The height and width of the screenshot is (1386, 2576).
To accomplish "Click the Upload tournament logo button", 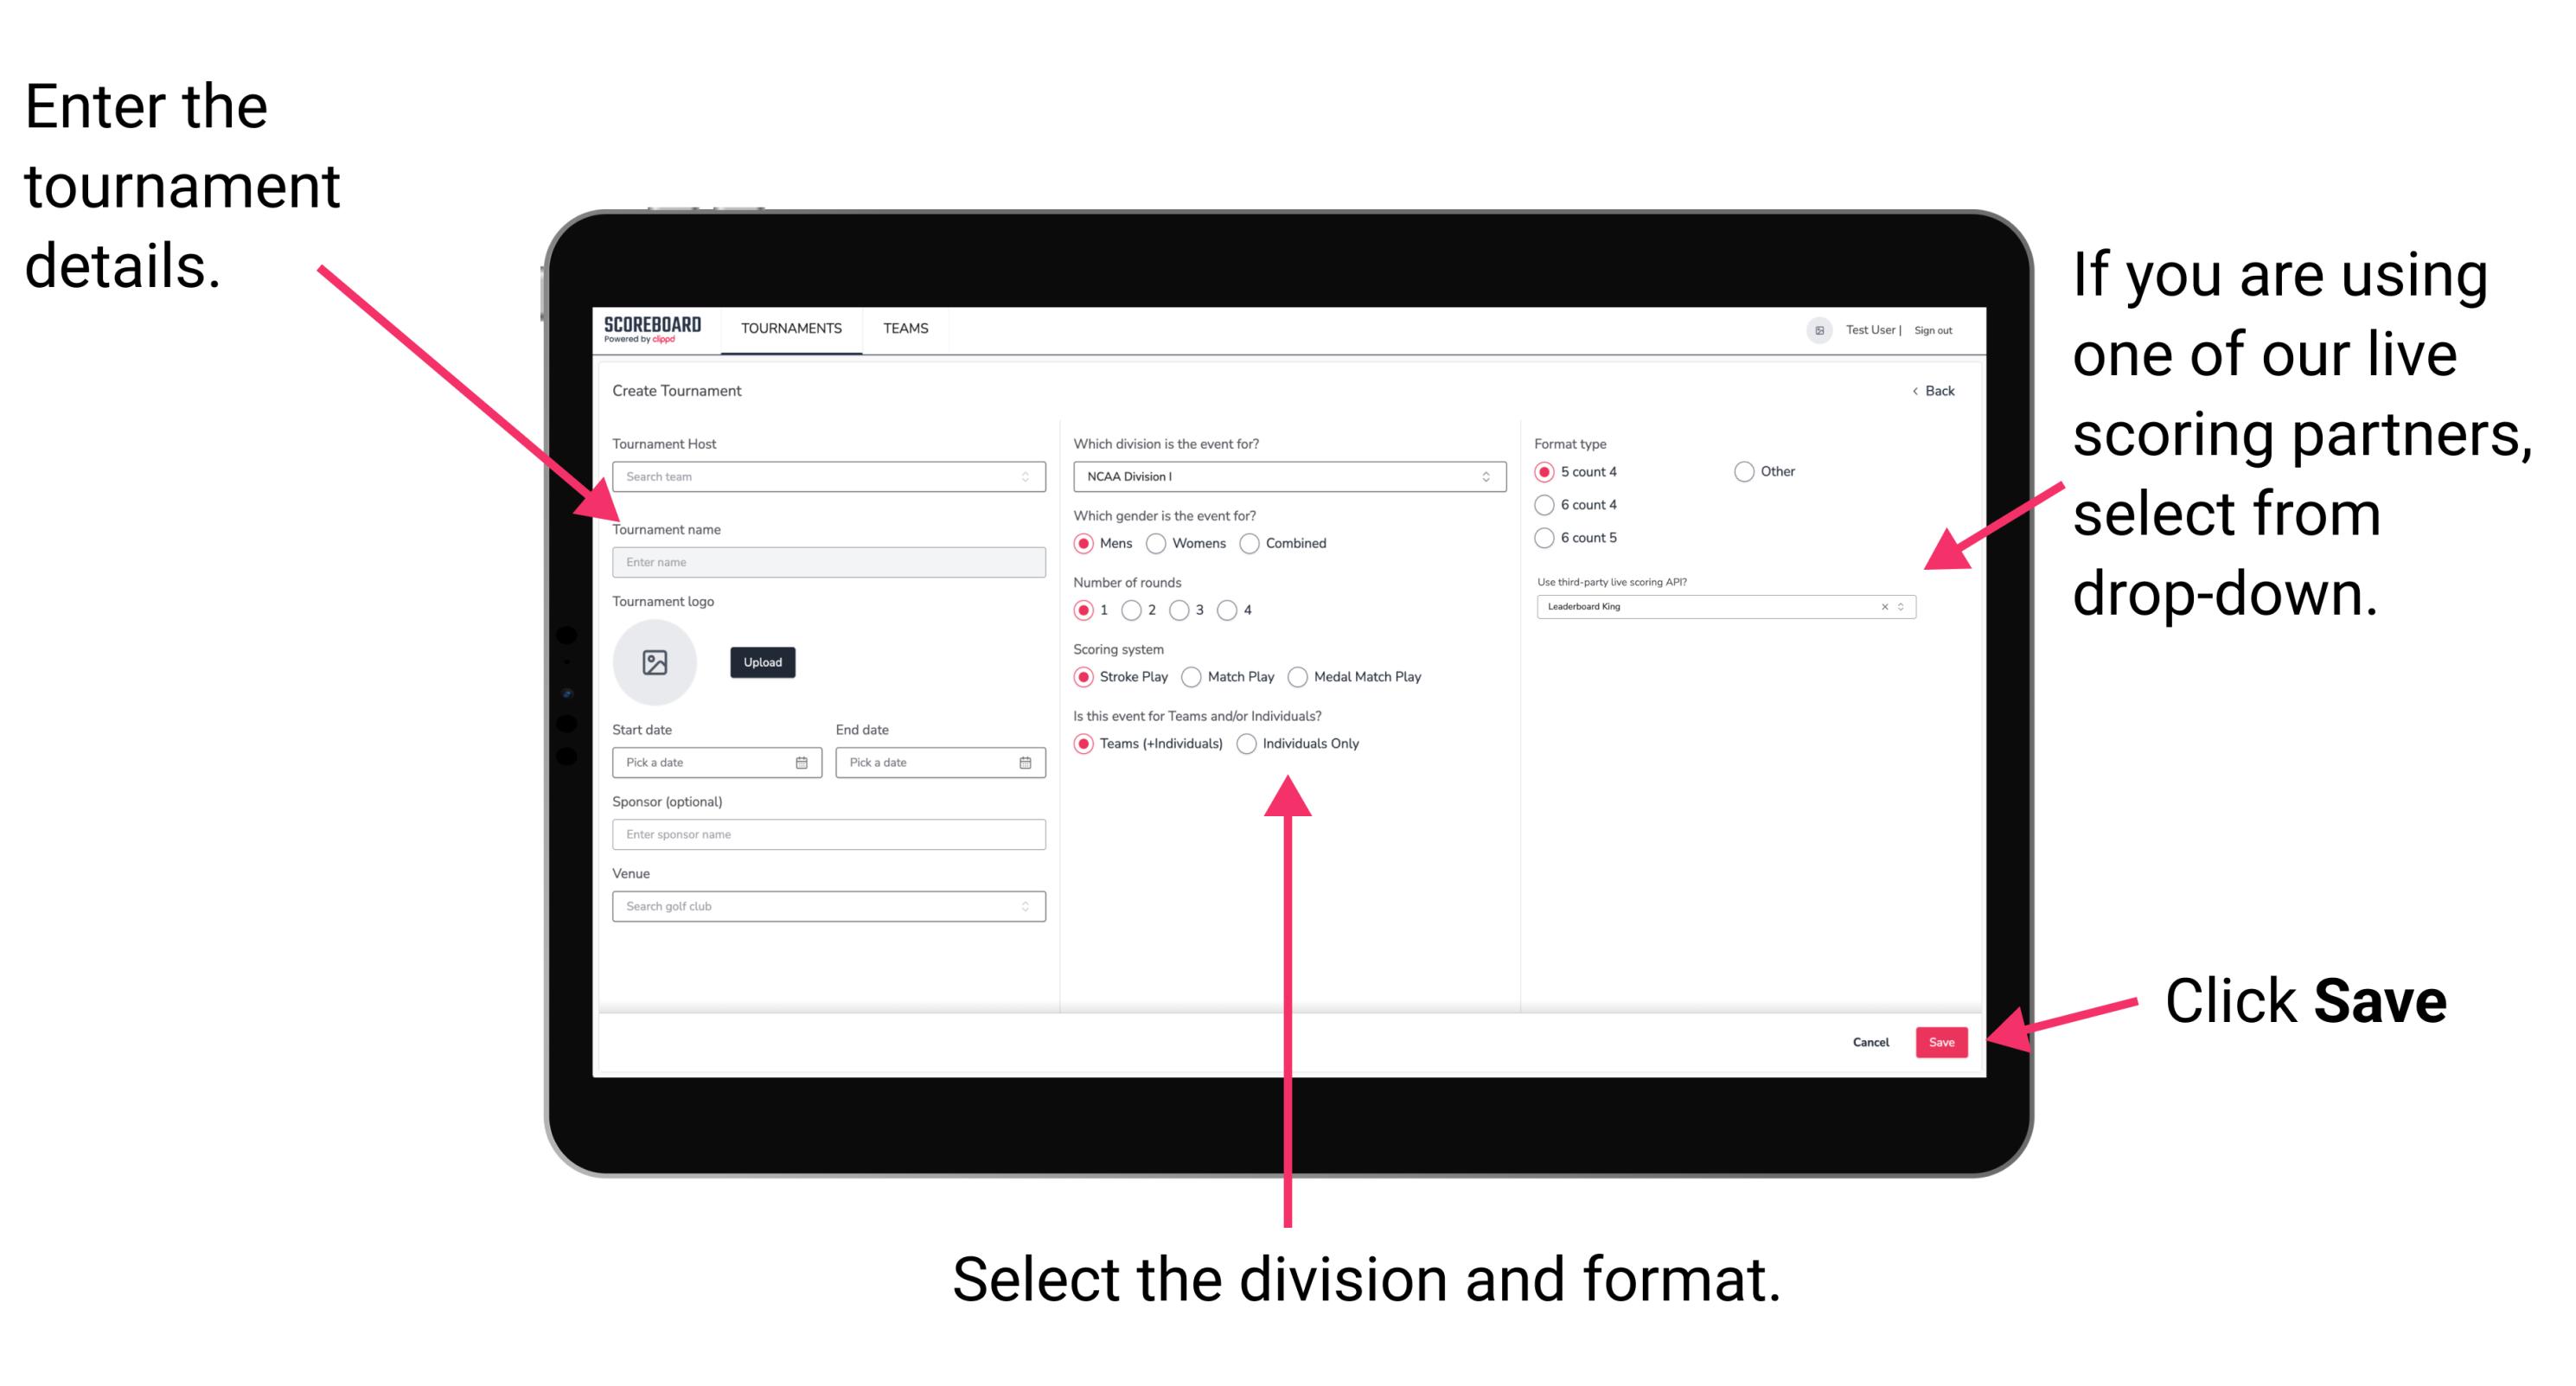I will tap(761, 662).
